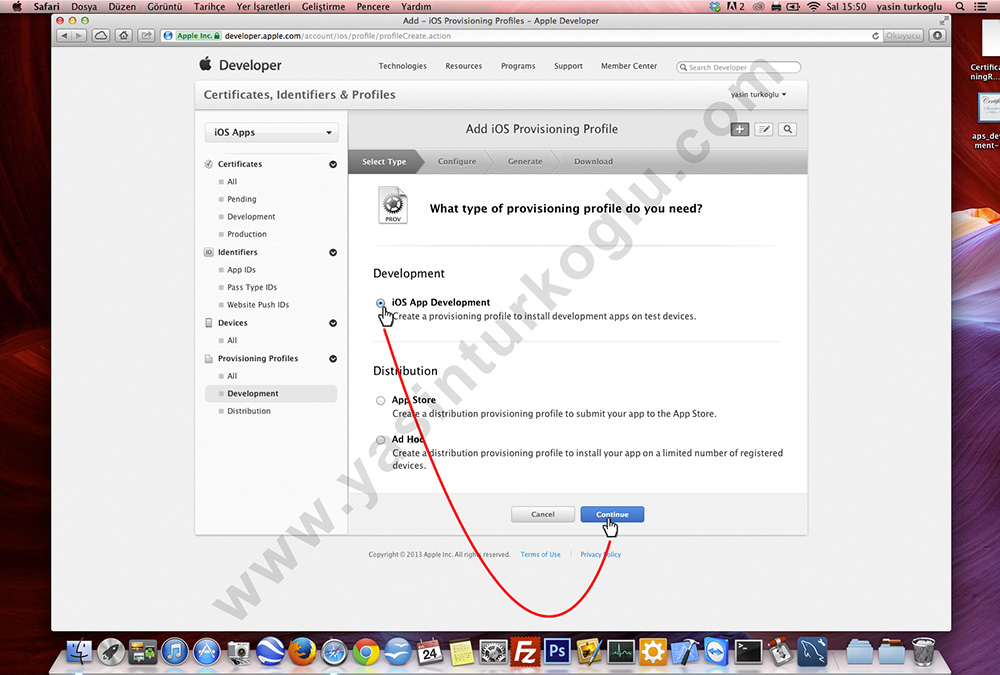
Task: Open the Technologies navigation link
Action: coord(402,66)
